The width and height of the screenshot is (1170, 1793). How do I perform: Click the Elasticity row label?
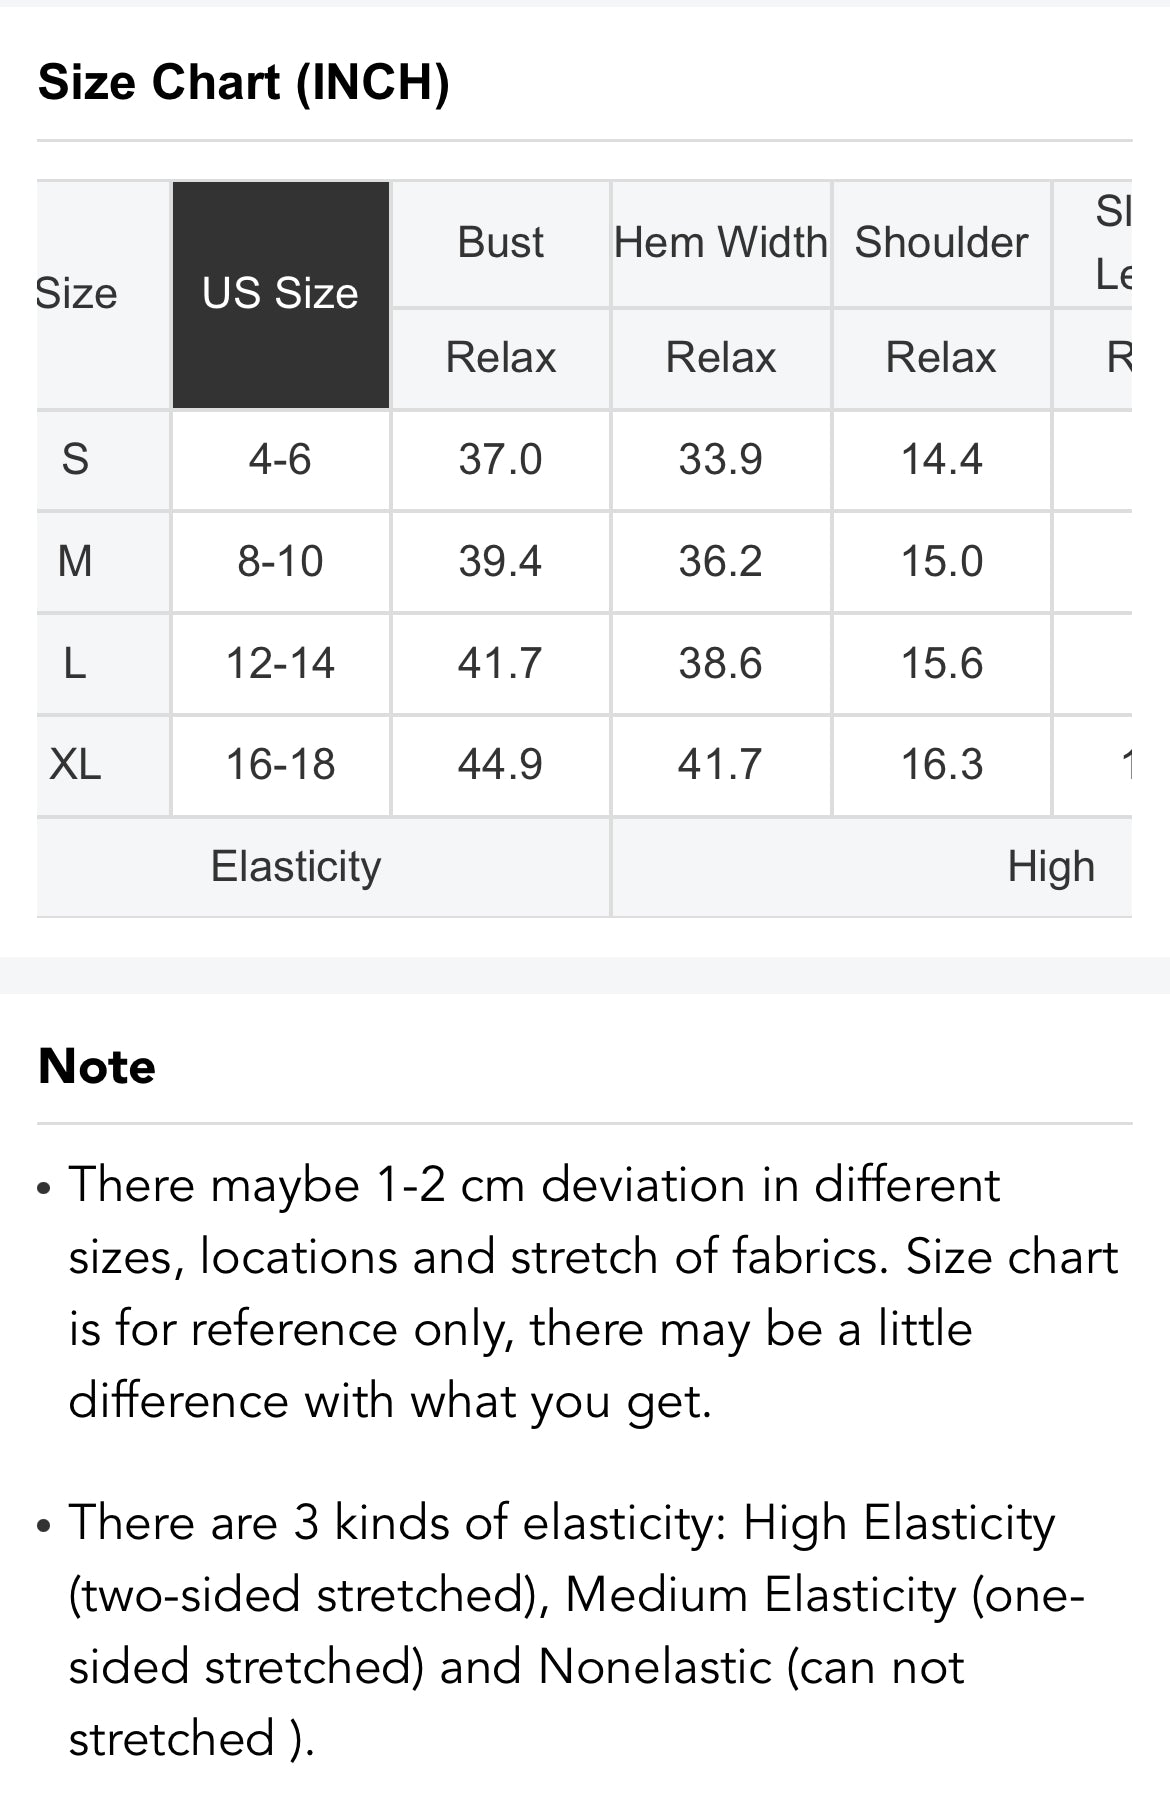(296, 867)
